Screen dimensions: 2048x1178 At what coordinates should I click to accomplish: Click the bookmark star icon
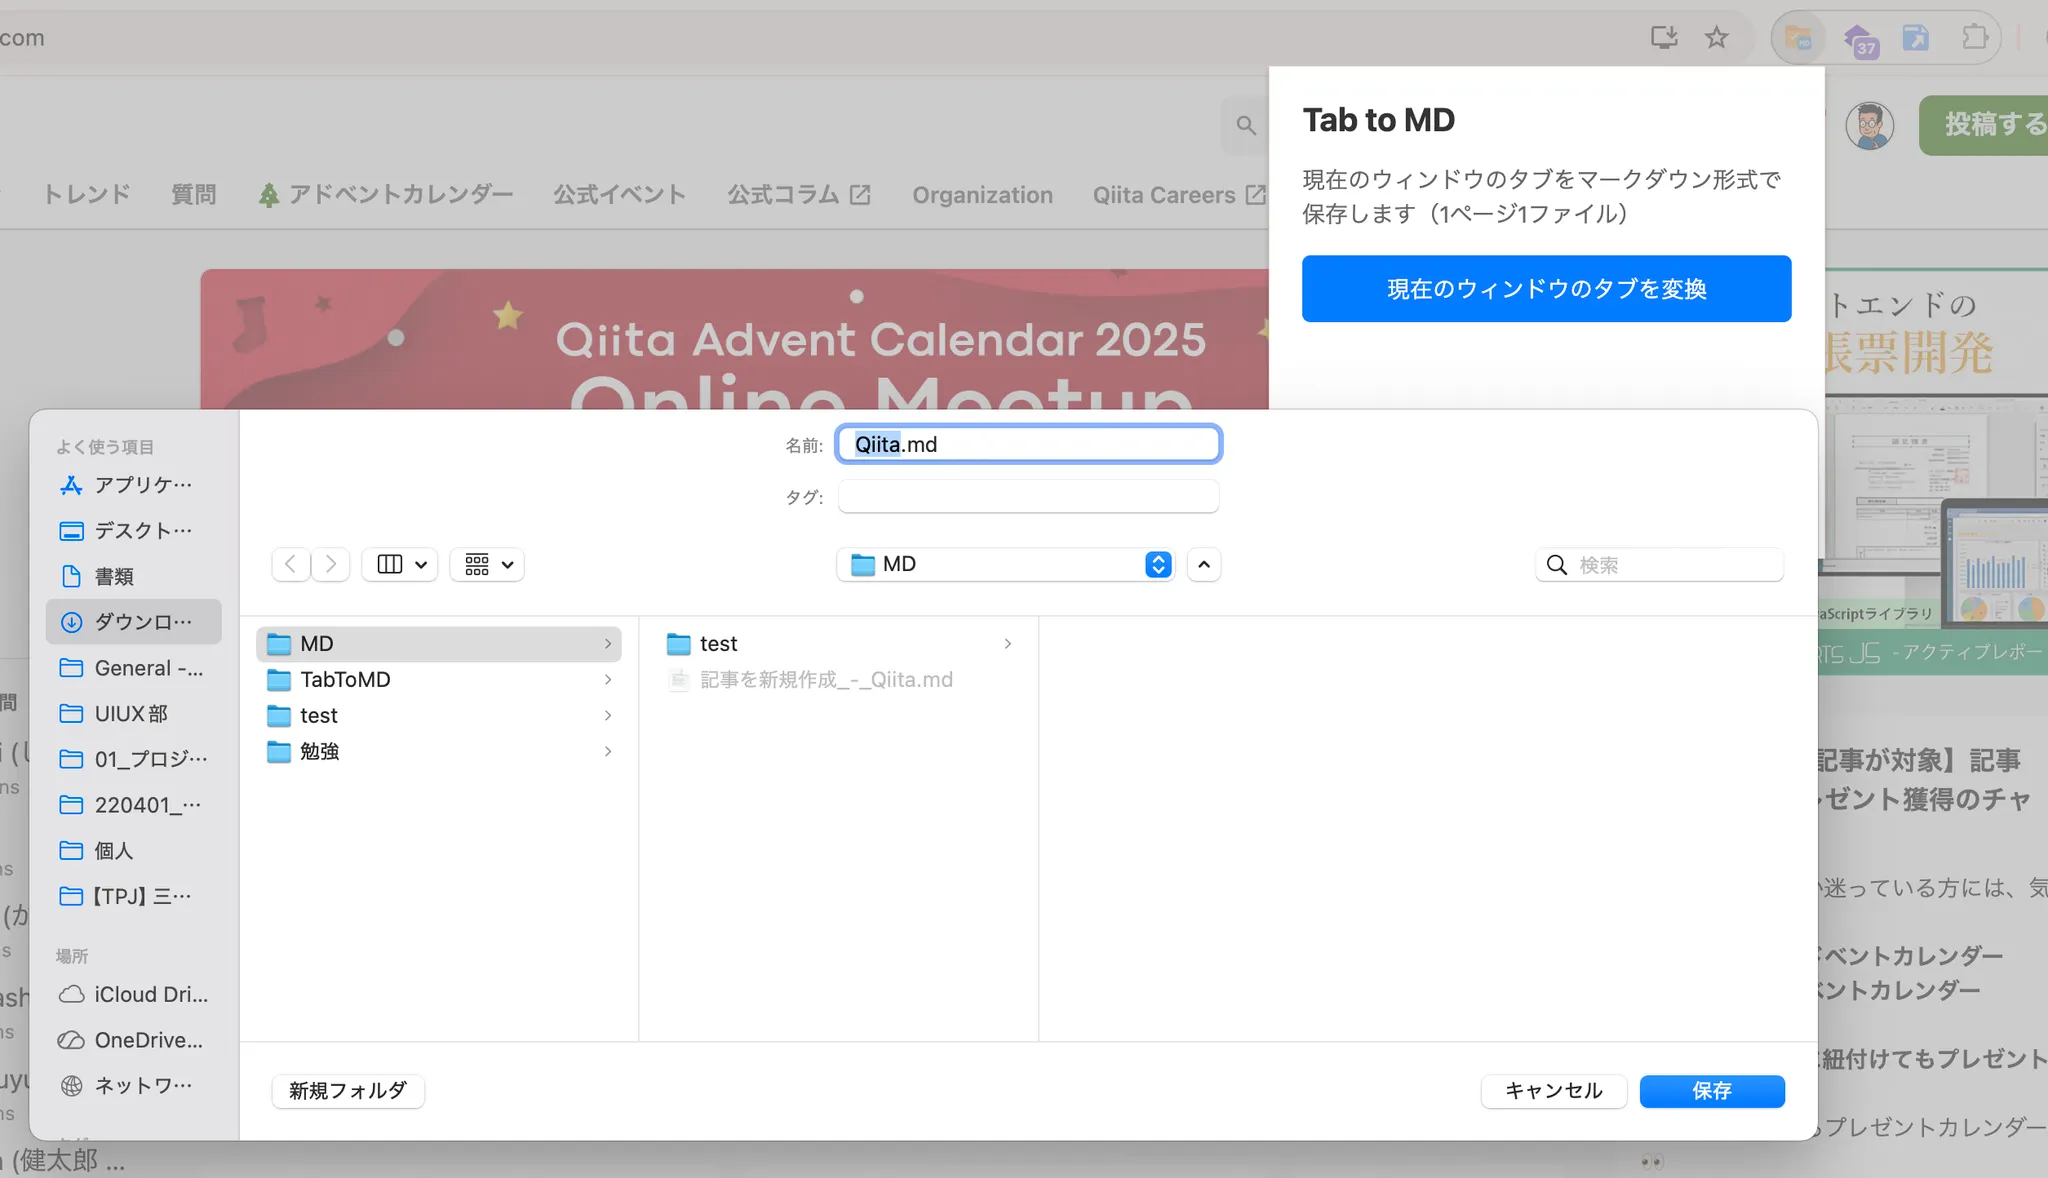[1717, 38]
